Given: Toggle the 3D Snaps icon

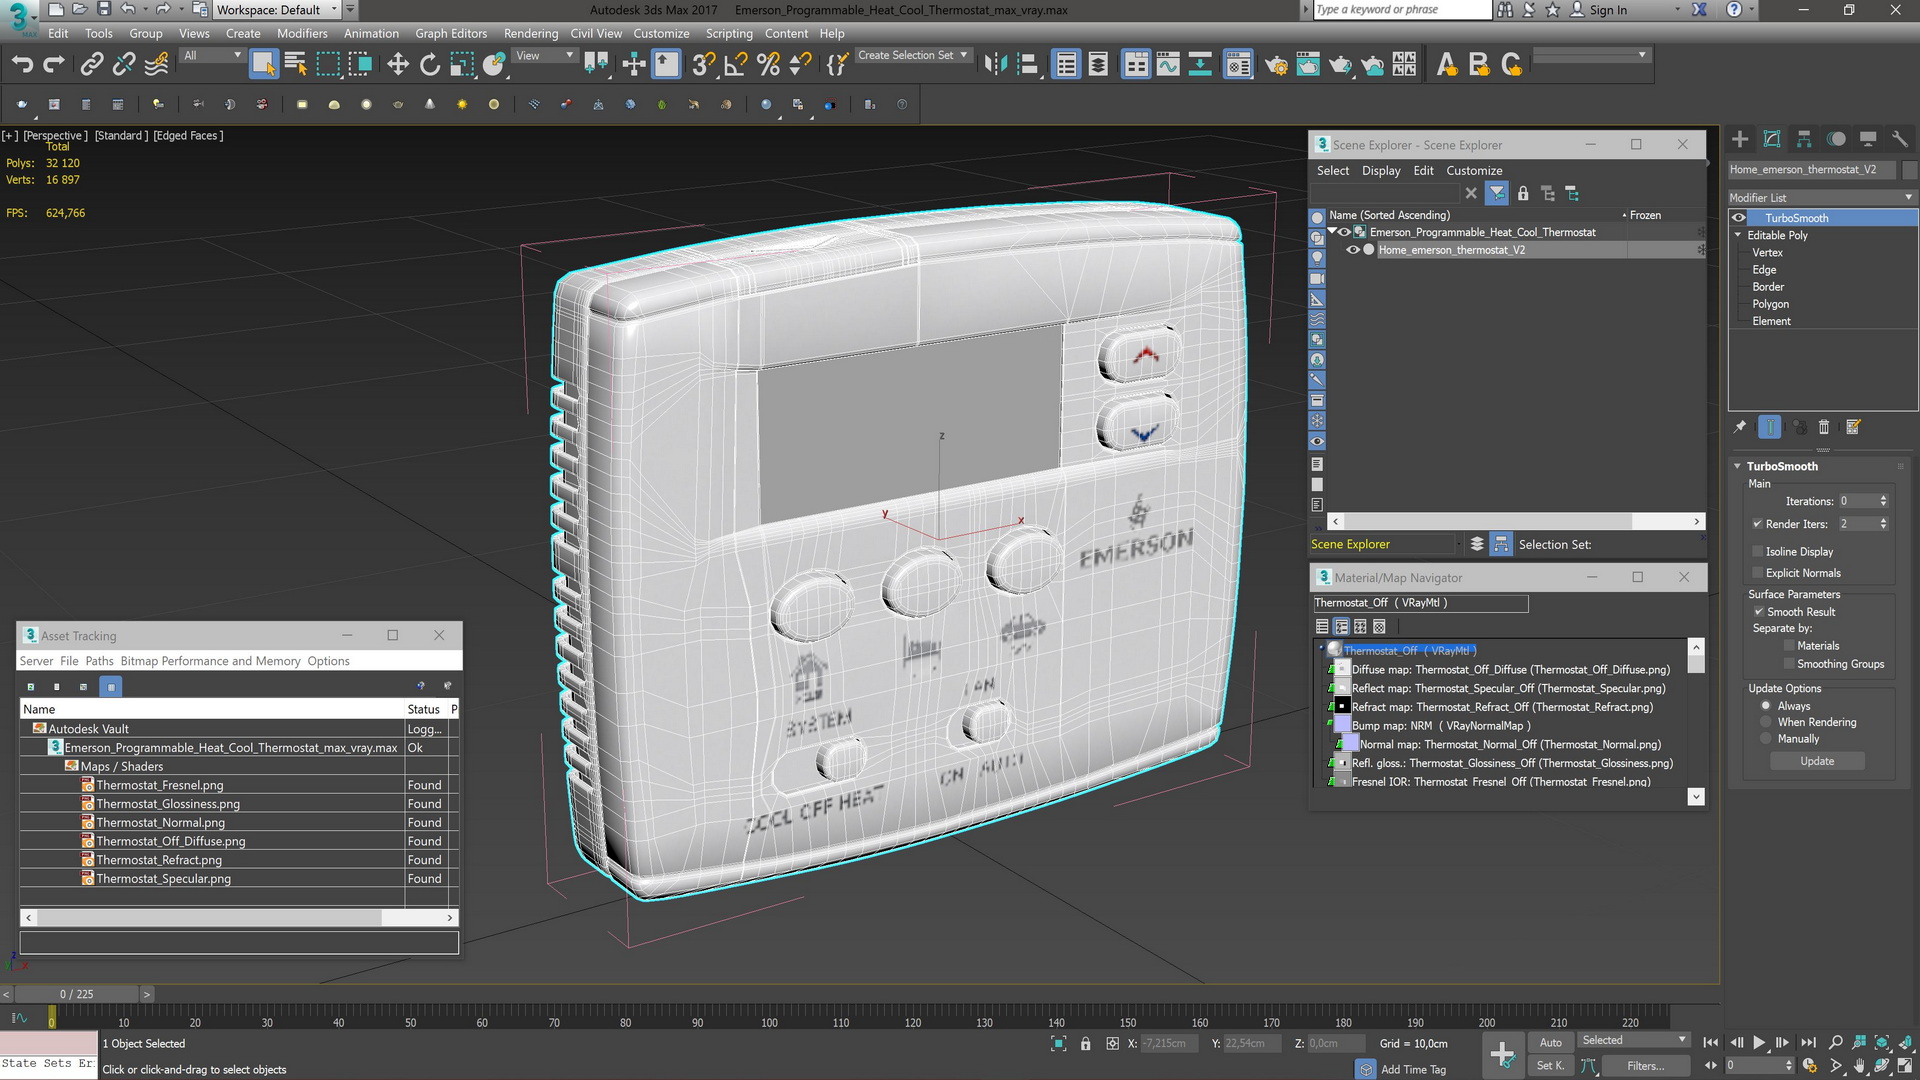Looking at the screenshot, I should [x=703, y=65].
